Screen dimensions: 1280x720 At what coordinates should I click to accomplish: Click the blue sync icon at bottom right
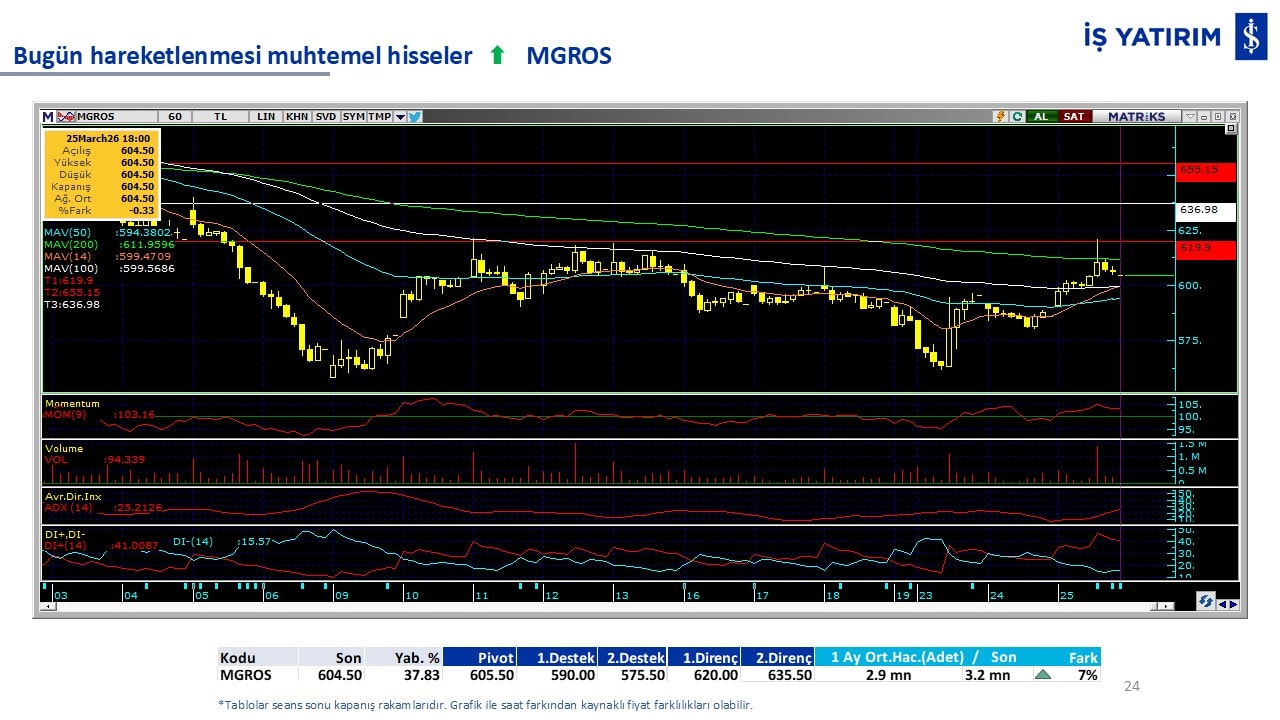tap(1206, 602)
